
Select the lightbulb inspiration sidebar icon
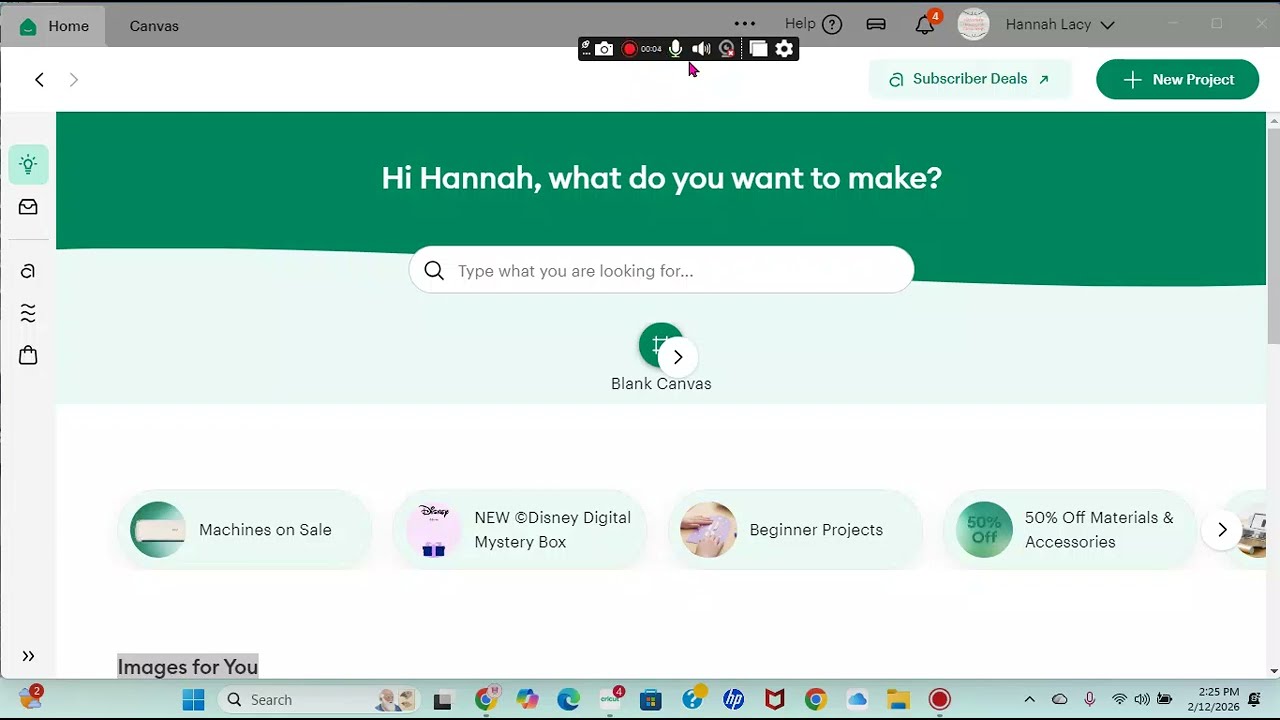28,164
